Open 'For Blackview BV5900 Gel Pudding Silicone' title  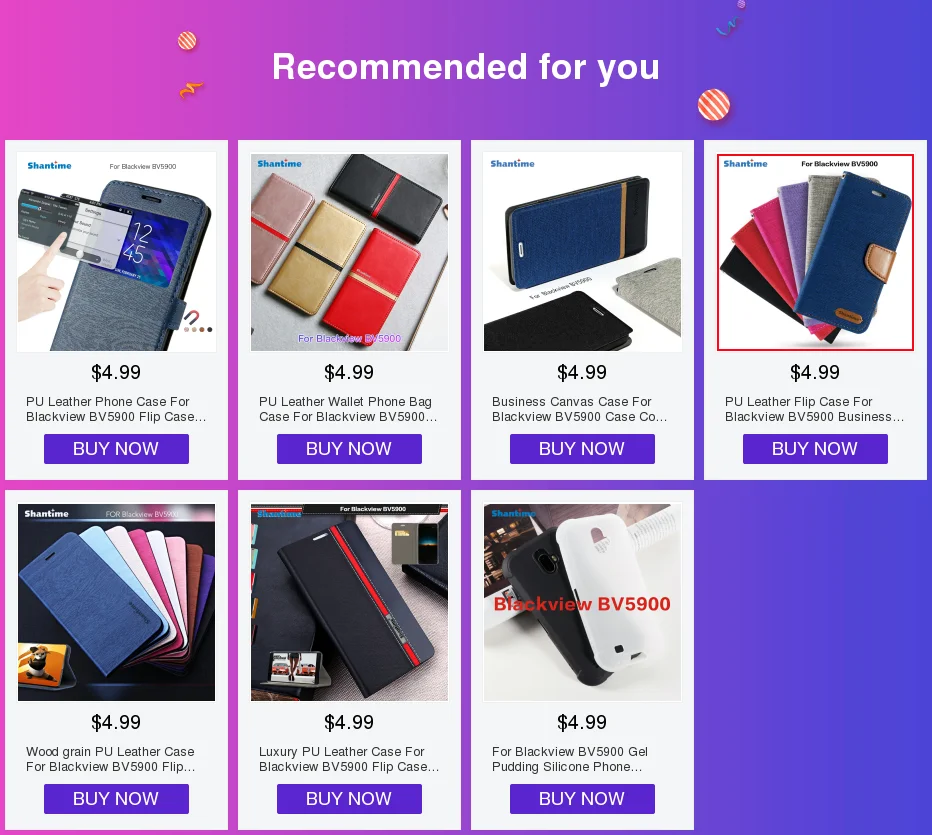570,759
